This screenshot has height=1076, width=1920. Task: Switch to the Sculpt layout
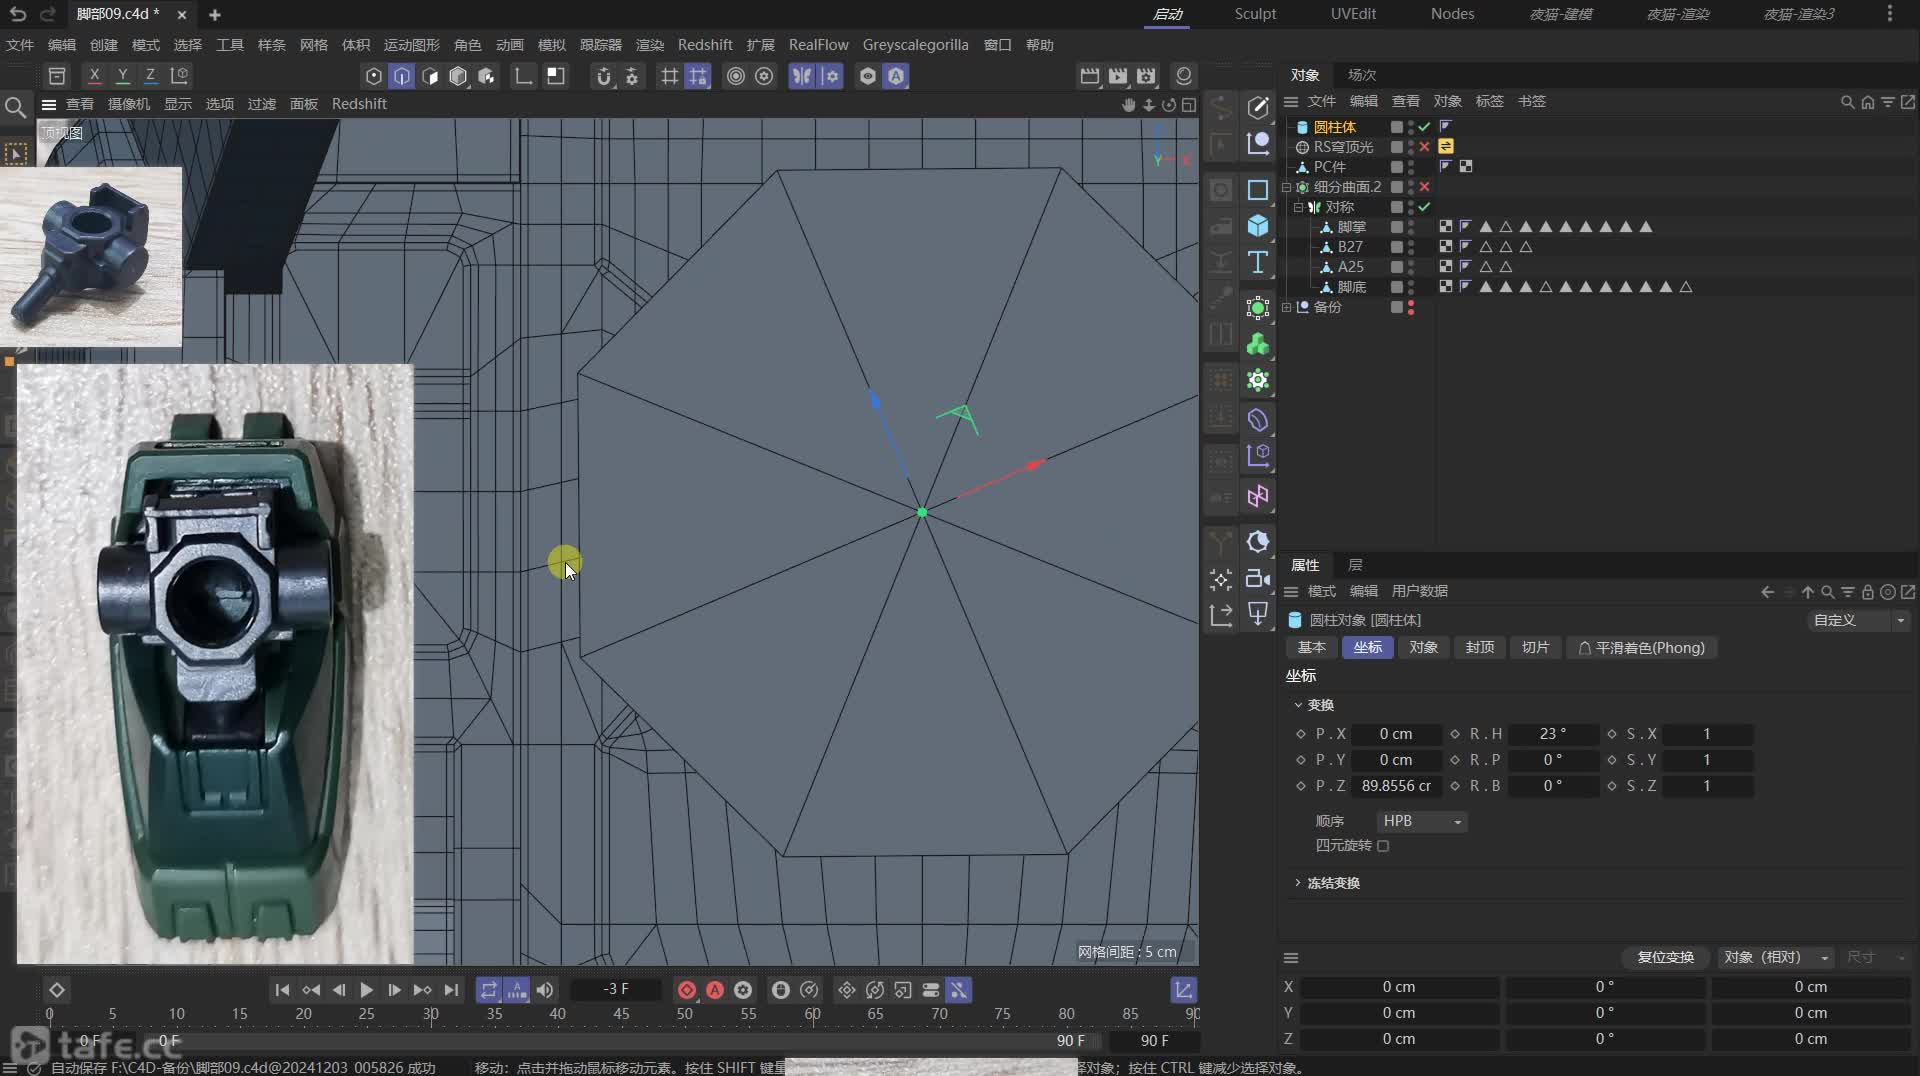pyautogui.click(x=1254, y=14)
